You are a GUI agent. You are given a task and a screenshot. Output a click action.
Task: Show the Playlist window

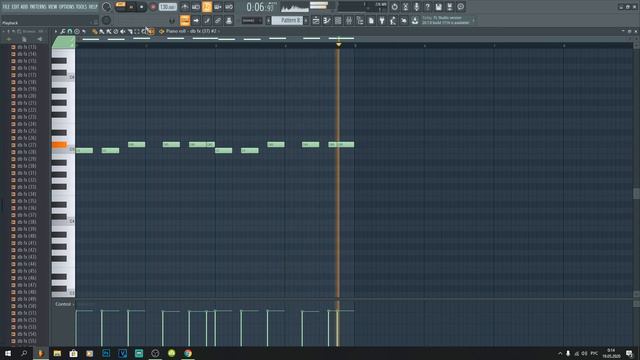tap(316, 20)
